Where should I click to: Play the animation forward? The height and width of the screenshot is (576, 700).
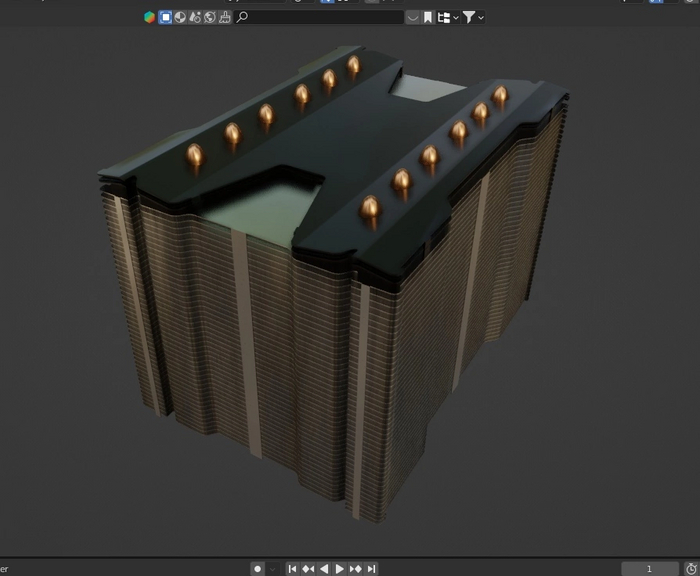tap(340, 568)
